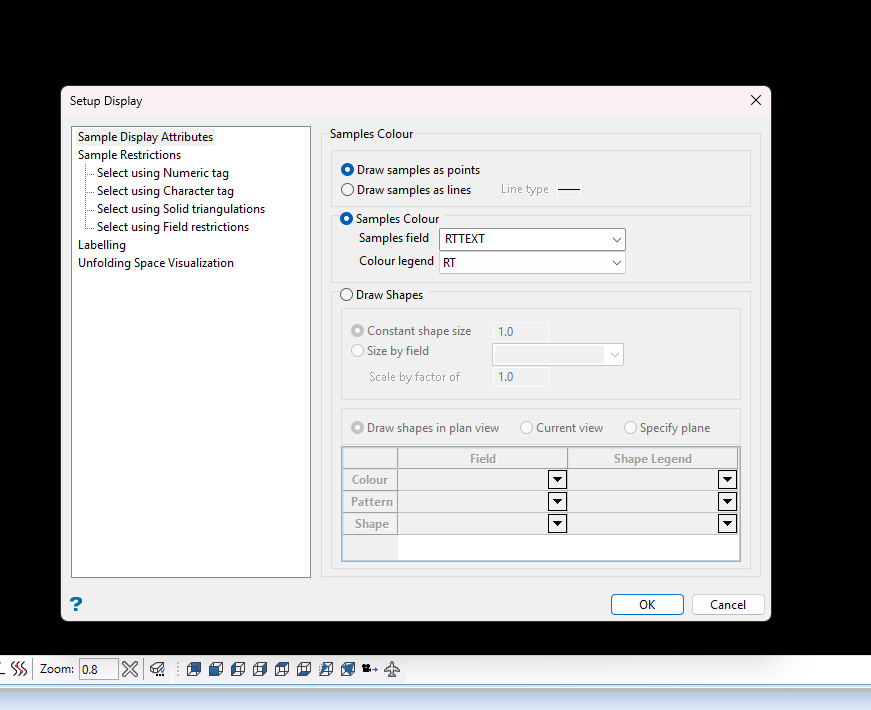This screenshot has height=710, width=871.
Task: Click the Zoom value input field
Action: [x=98, y=669]
